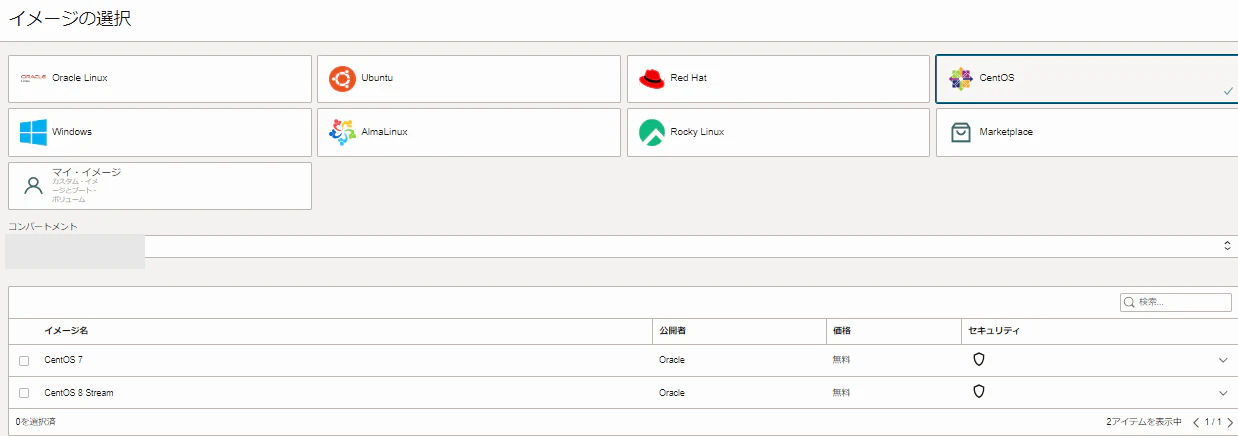Click the search magnifier icon
The width and height of the screenshot is (1238, 436).
coord(1130,302)
